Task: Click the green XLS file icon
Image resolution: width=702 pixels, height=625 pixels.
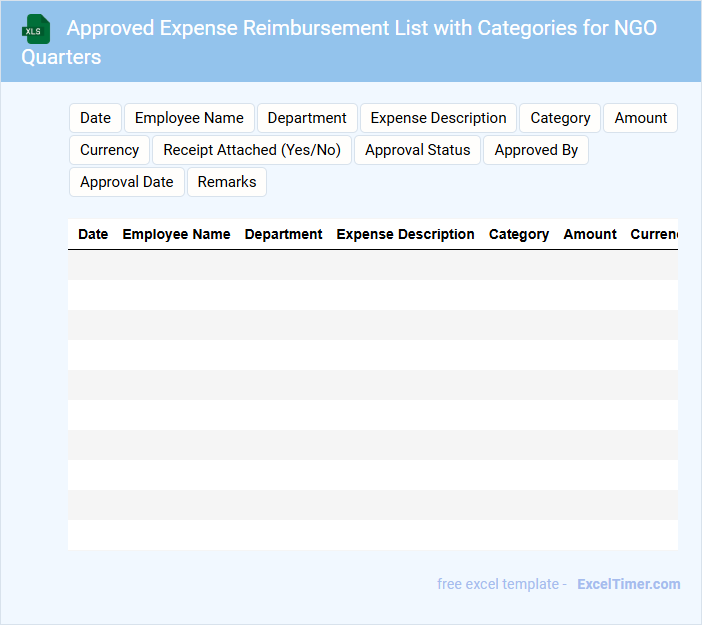Action: pyautogui.click(x=36, y=29)
